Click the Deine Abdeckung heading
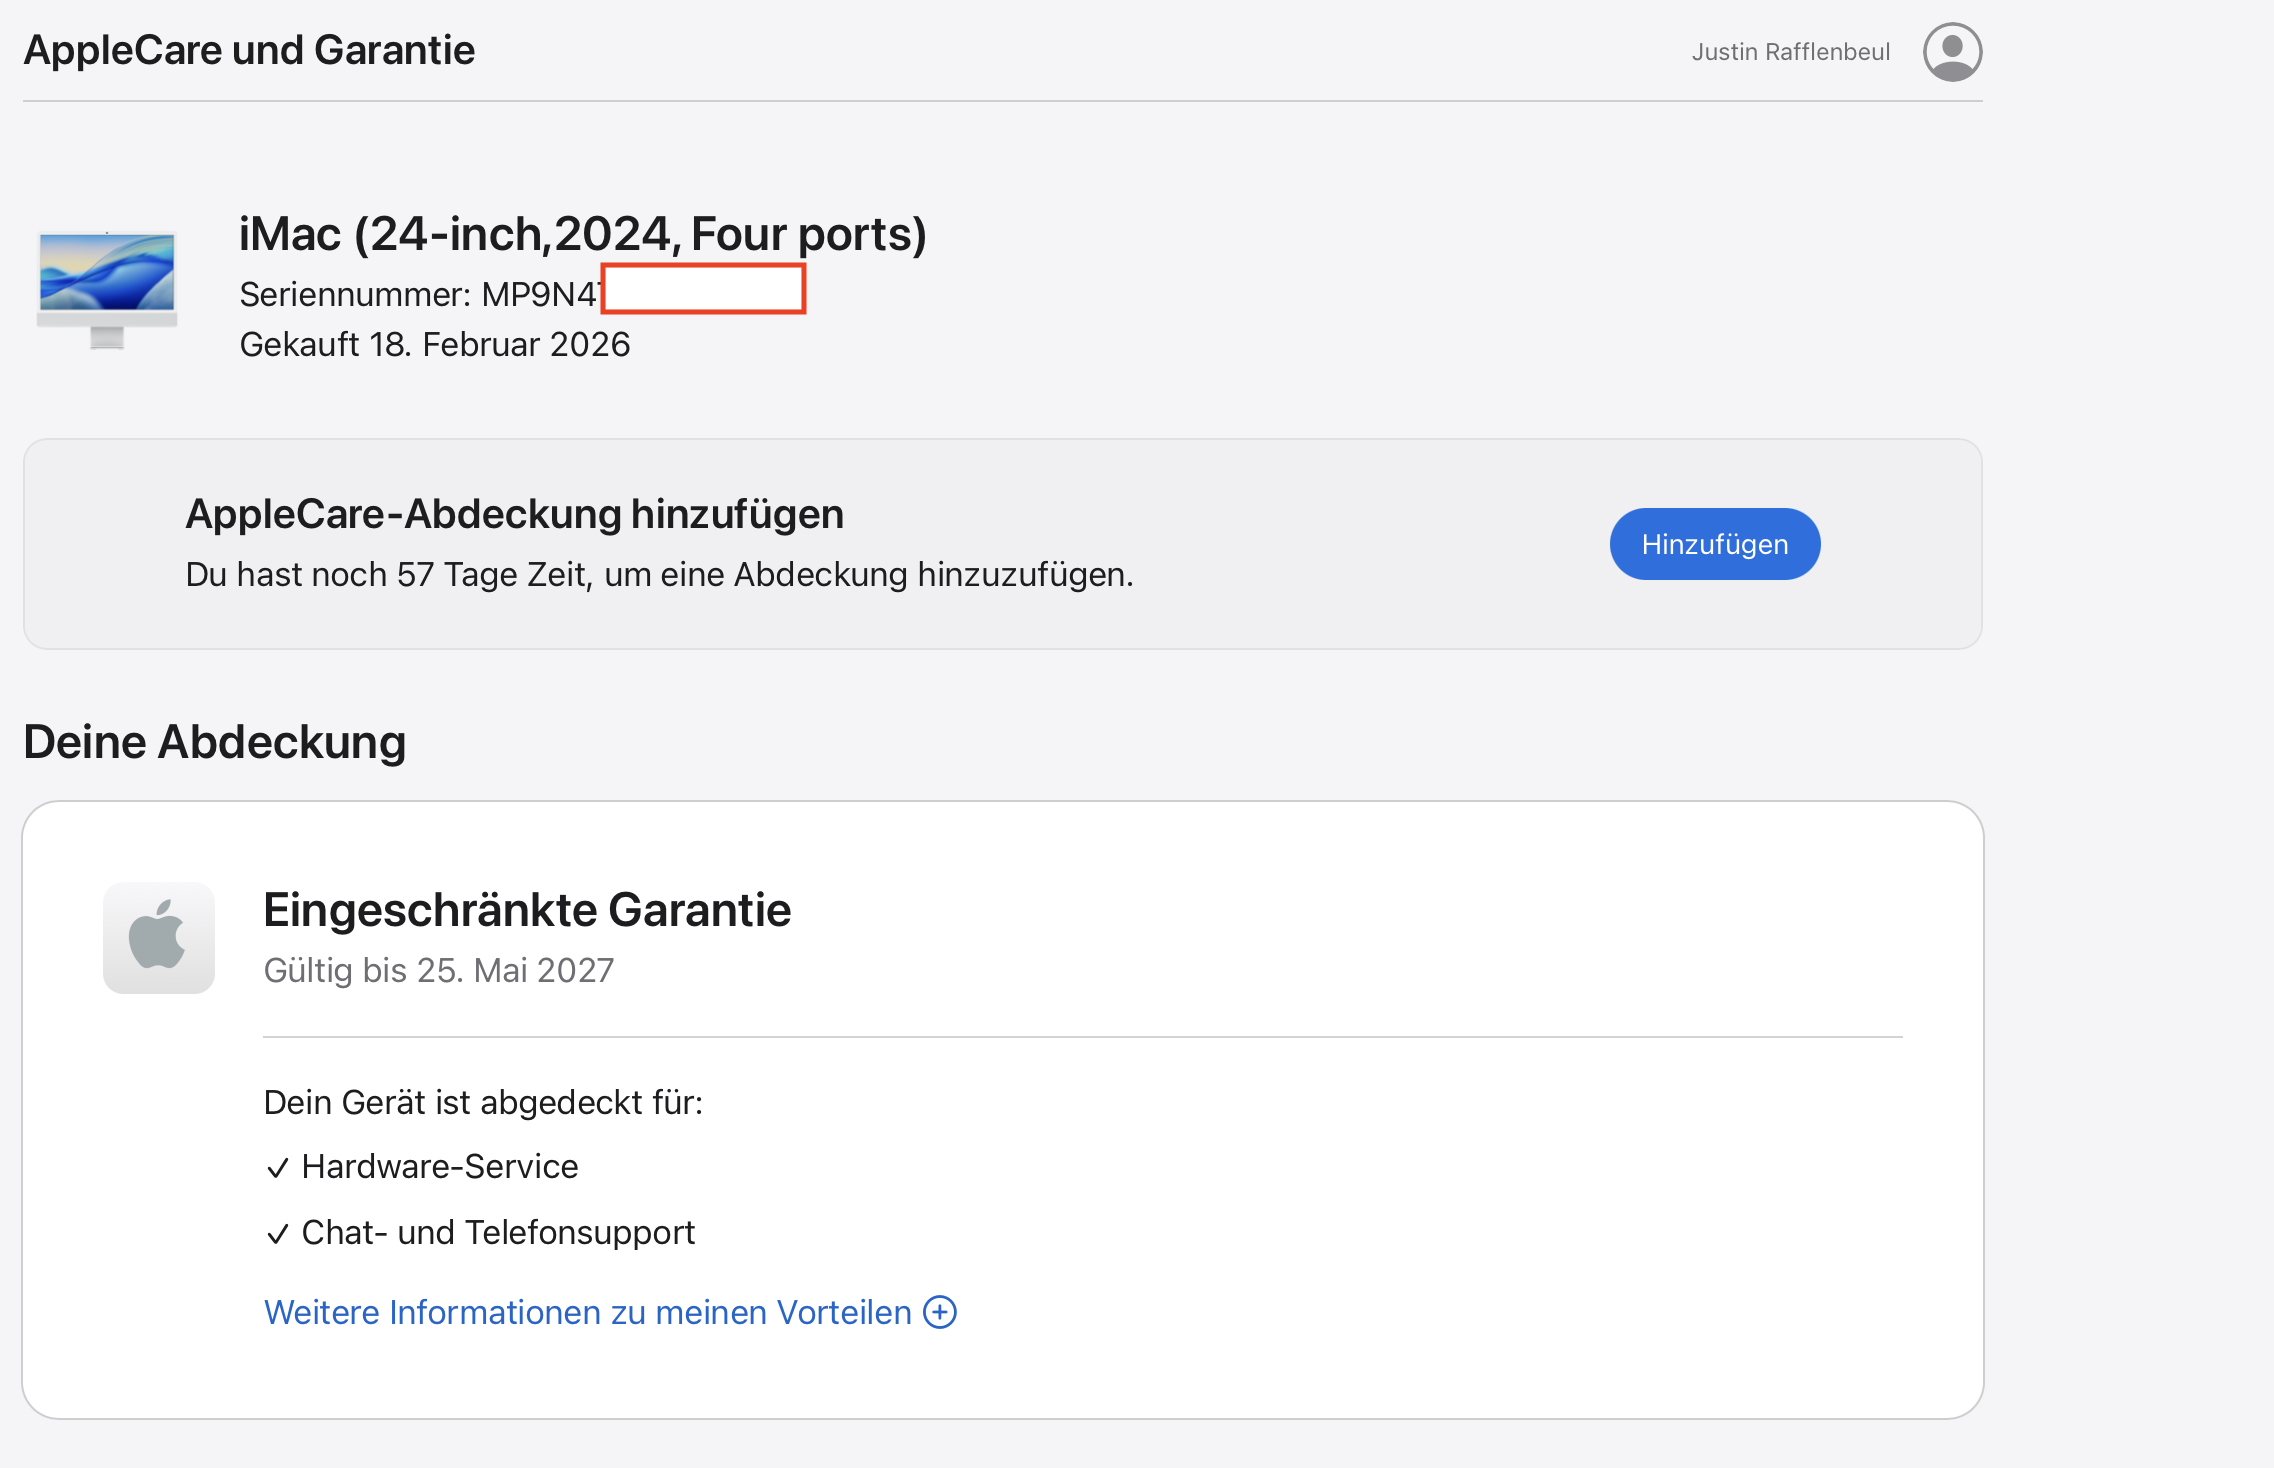The height and width of the screenshot is (1468, 2274). click(x=215, y=742)
